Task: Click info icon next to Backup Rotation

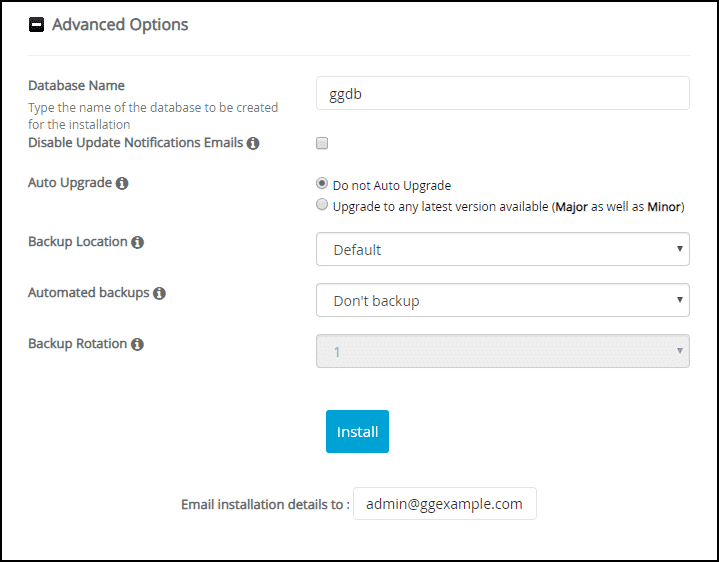Action: pos(137,344)
